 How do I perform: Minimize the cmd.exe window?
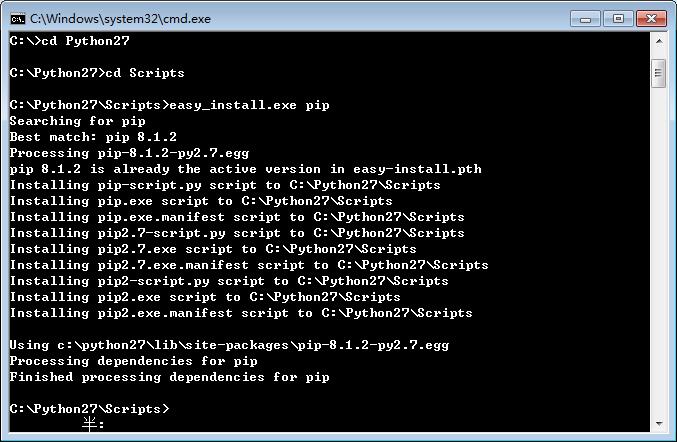click(585, 19)
